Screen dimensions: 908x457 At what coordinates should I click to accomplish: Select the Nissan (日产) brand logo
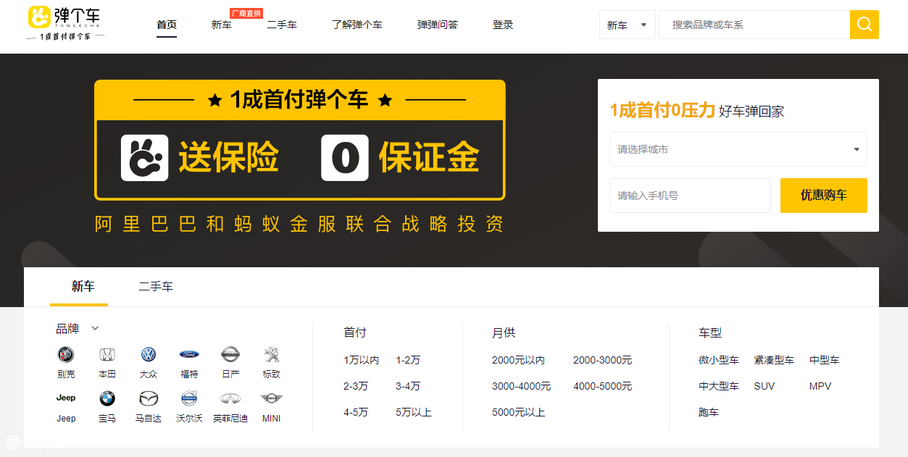(x=230, y=354)
